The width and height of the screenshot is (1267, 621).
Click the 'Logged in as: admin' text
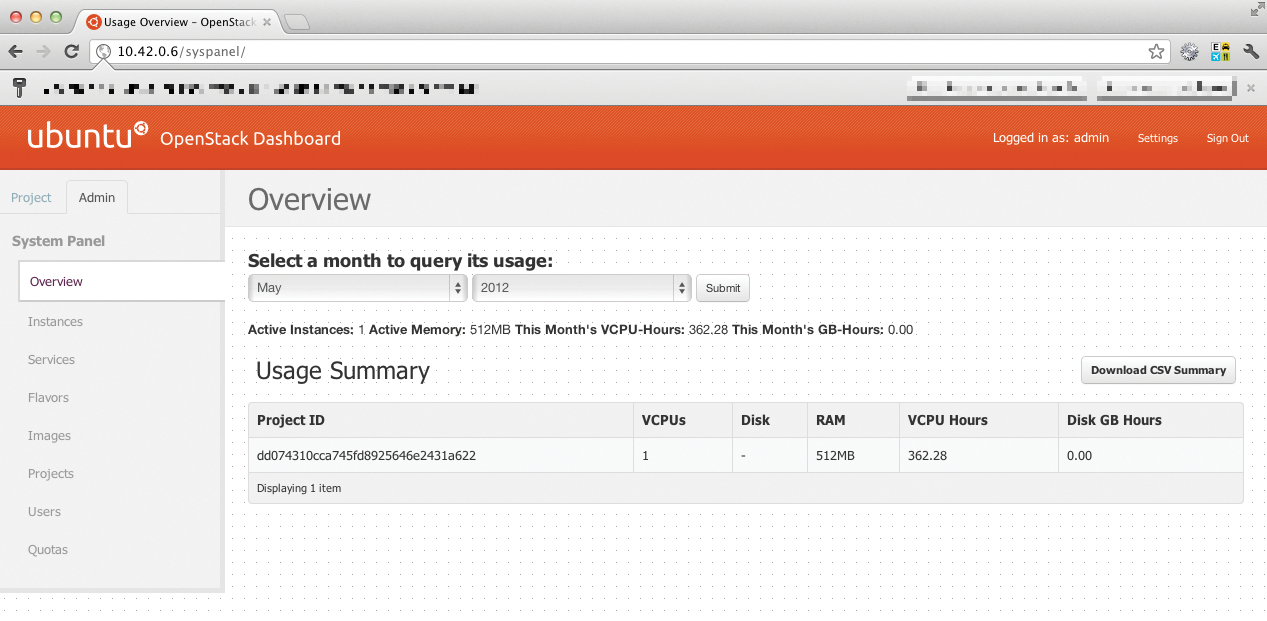[x=1051, y=138]
